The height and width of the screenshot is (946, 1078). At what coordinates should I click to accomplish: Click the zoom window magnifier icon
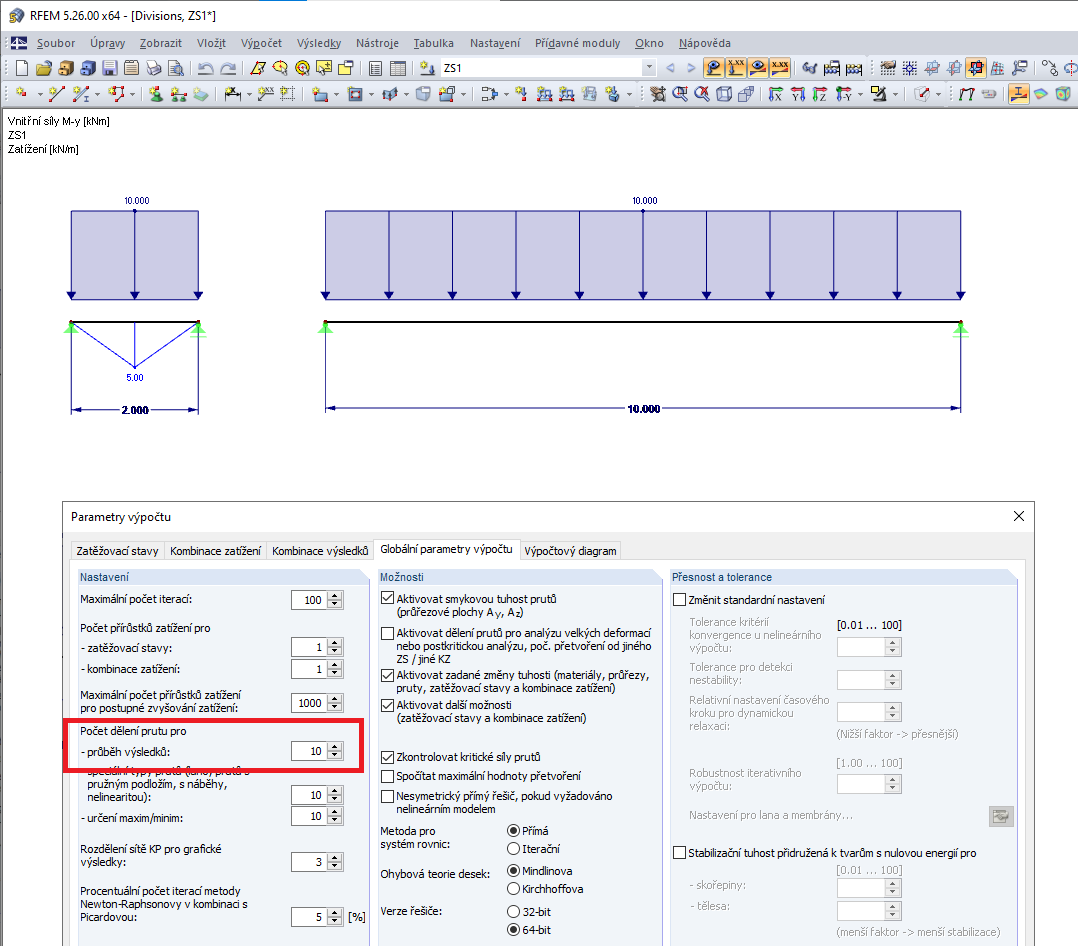point(680,94)
